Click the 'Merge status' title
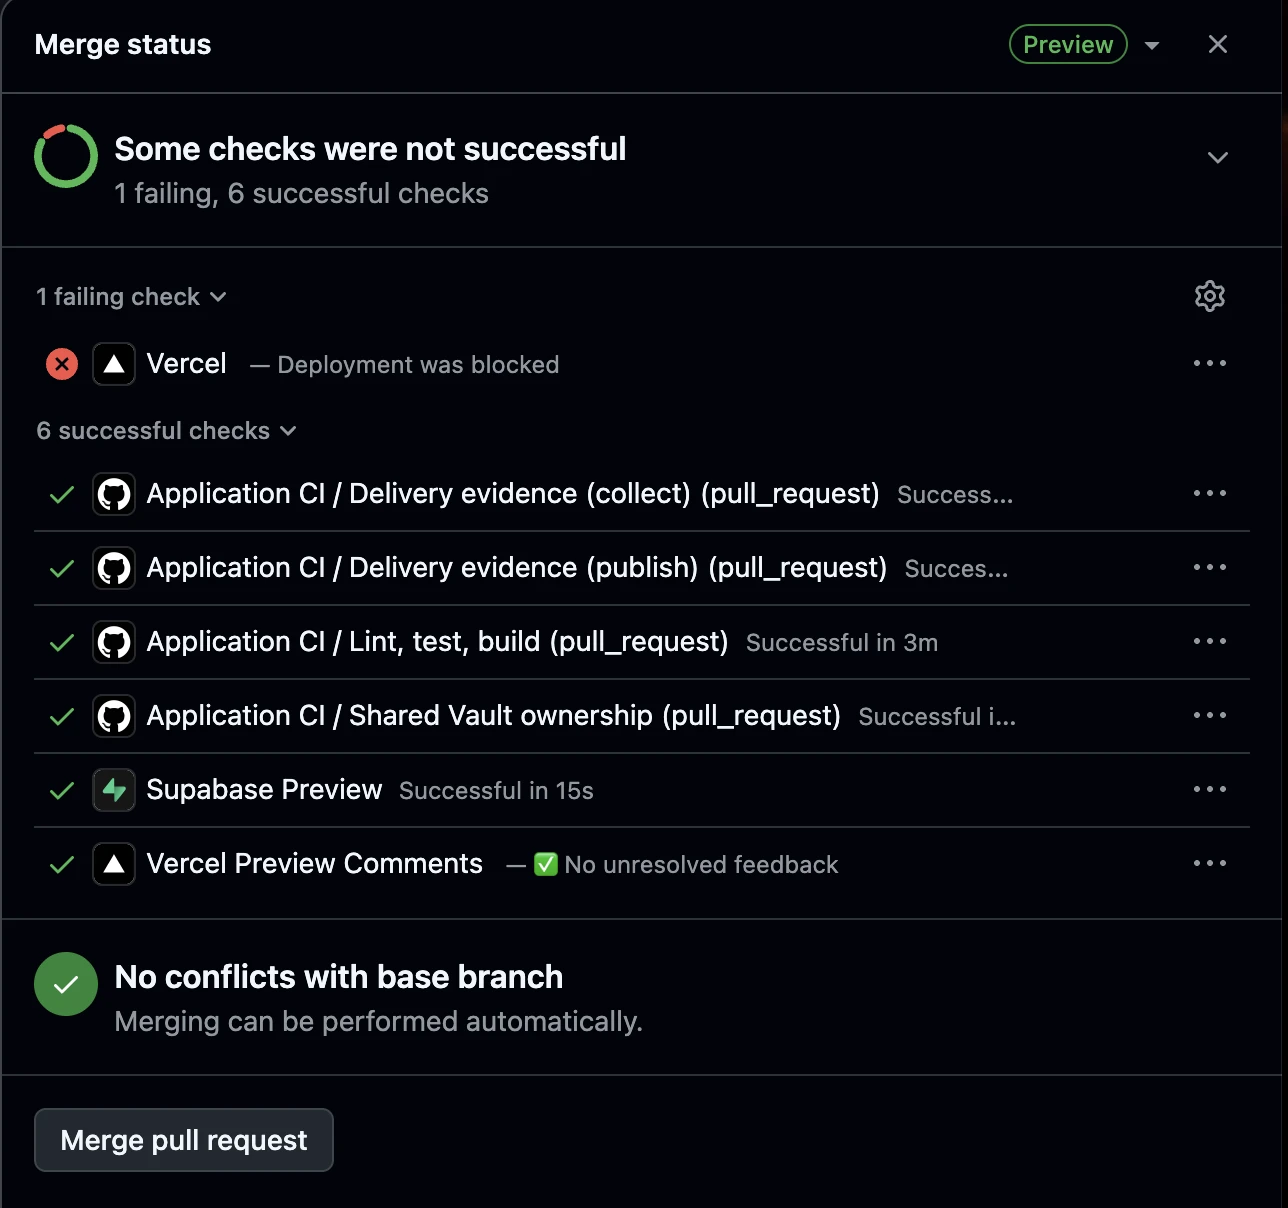 (x=123, y=44)
